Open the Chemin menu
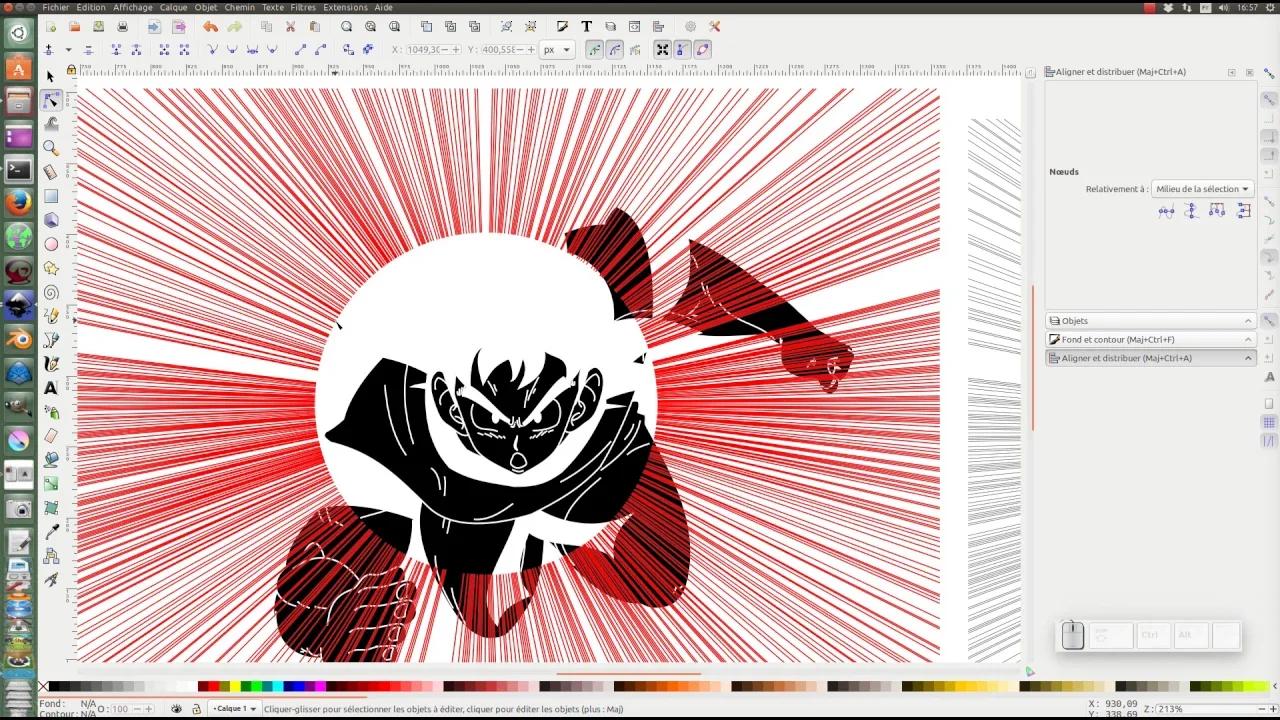 (240, 7)
